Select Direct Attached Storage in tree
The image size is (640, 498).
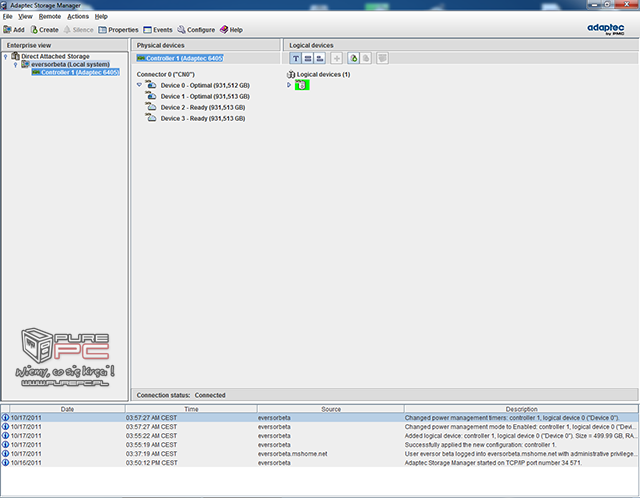55,56
